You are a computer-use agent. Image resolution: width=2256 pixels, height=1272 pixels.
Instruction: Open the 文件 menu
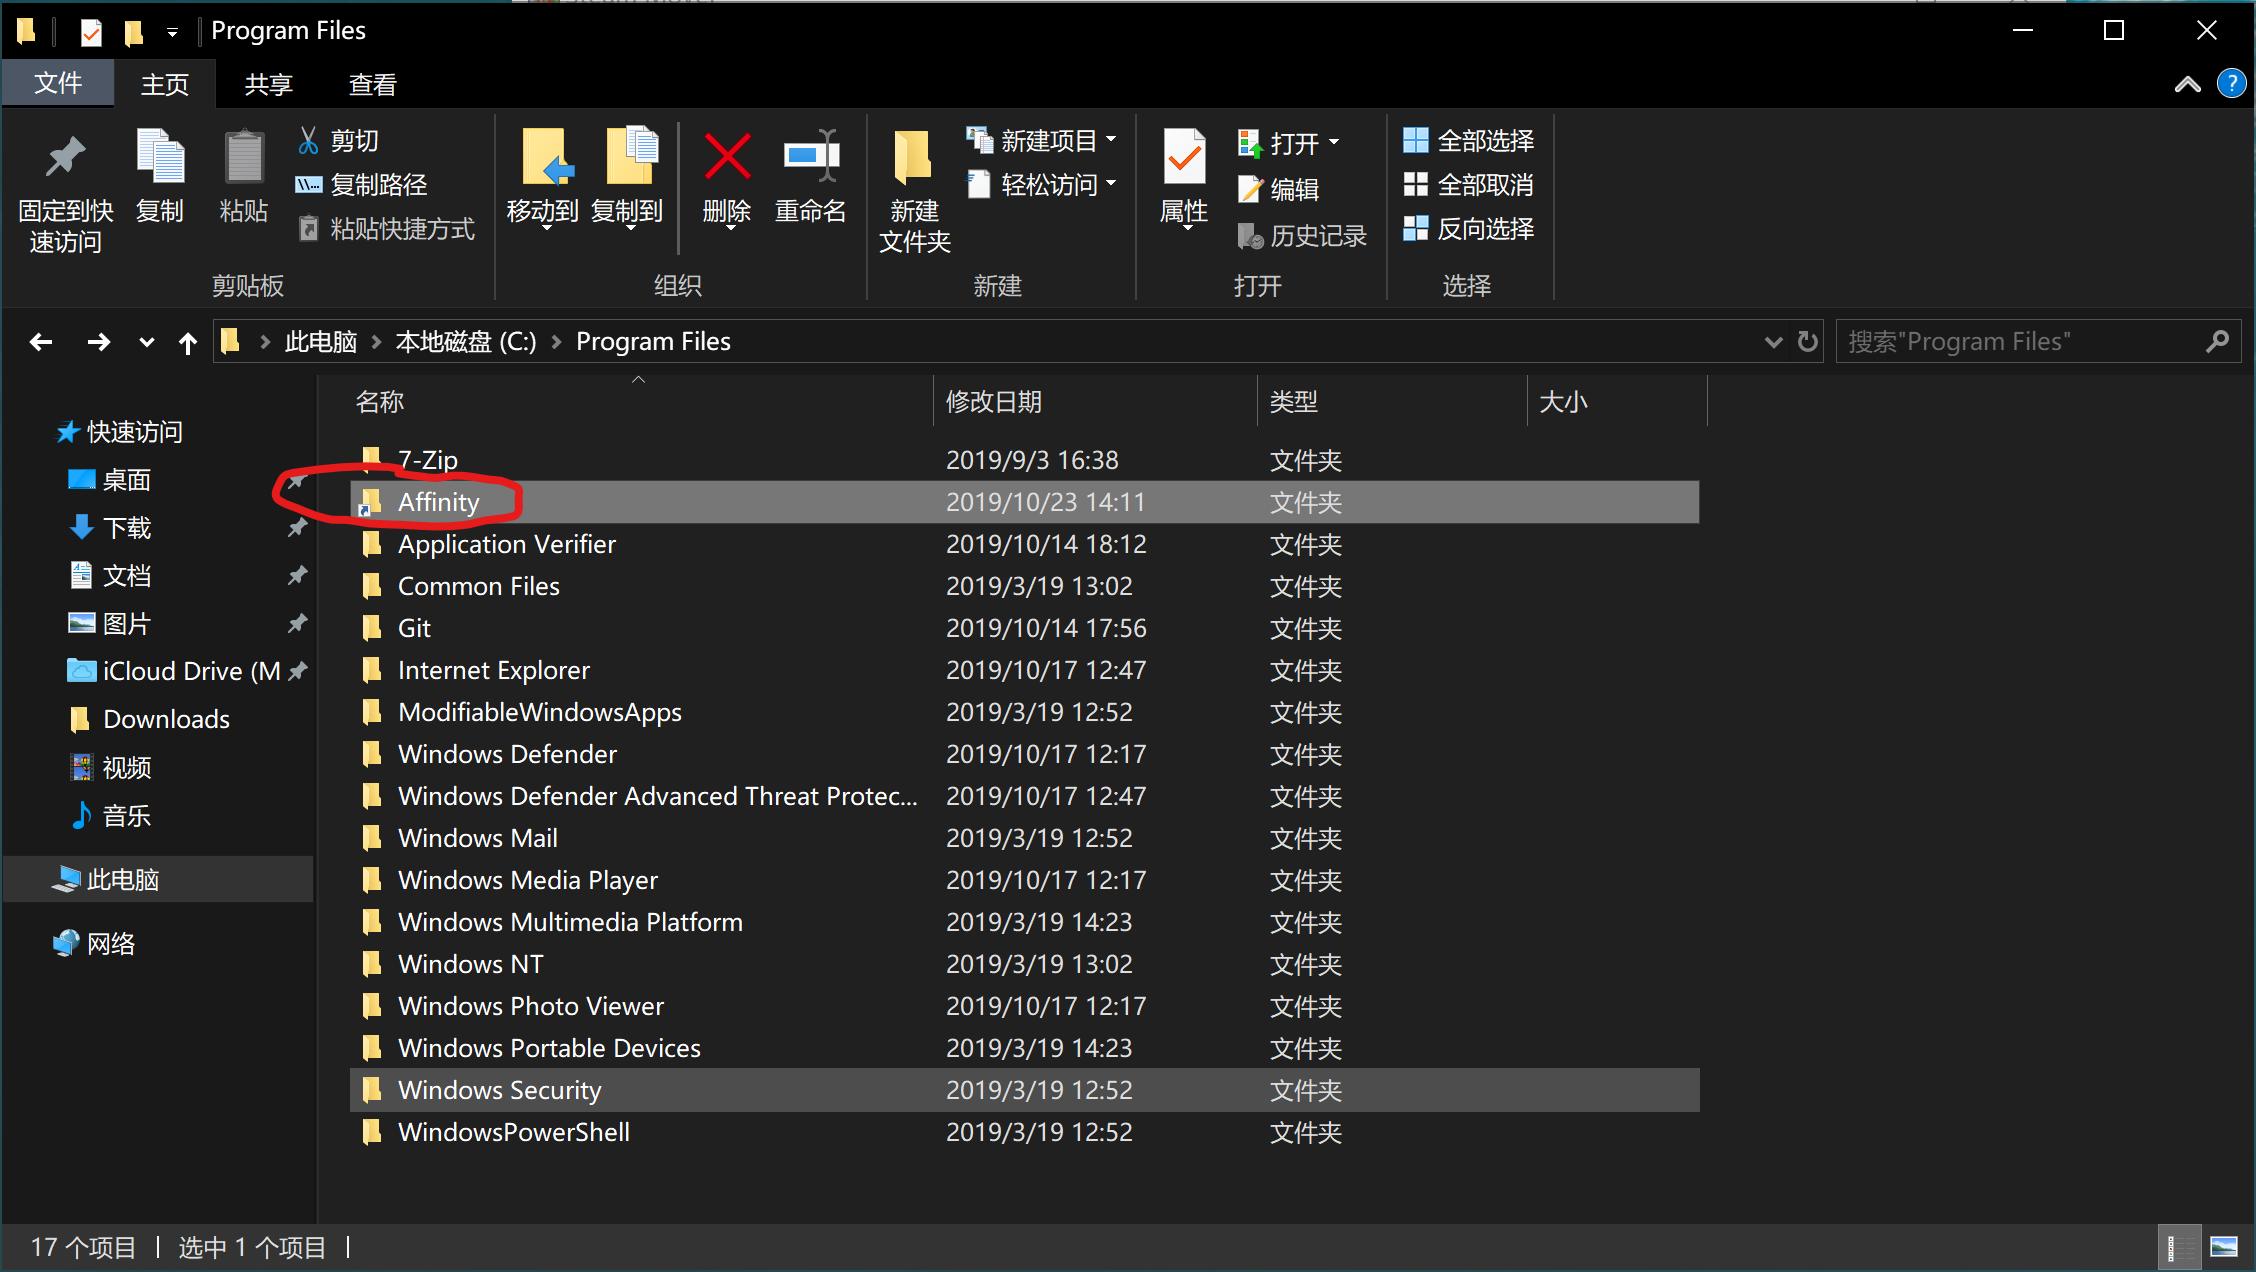coord(58,84)
